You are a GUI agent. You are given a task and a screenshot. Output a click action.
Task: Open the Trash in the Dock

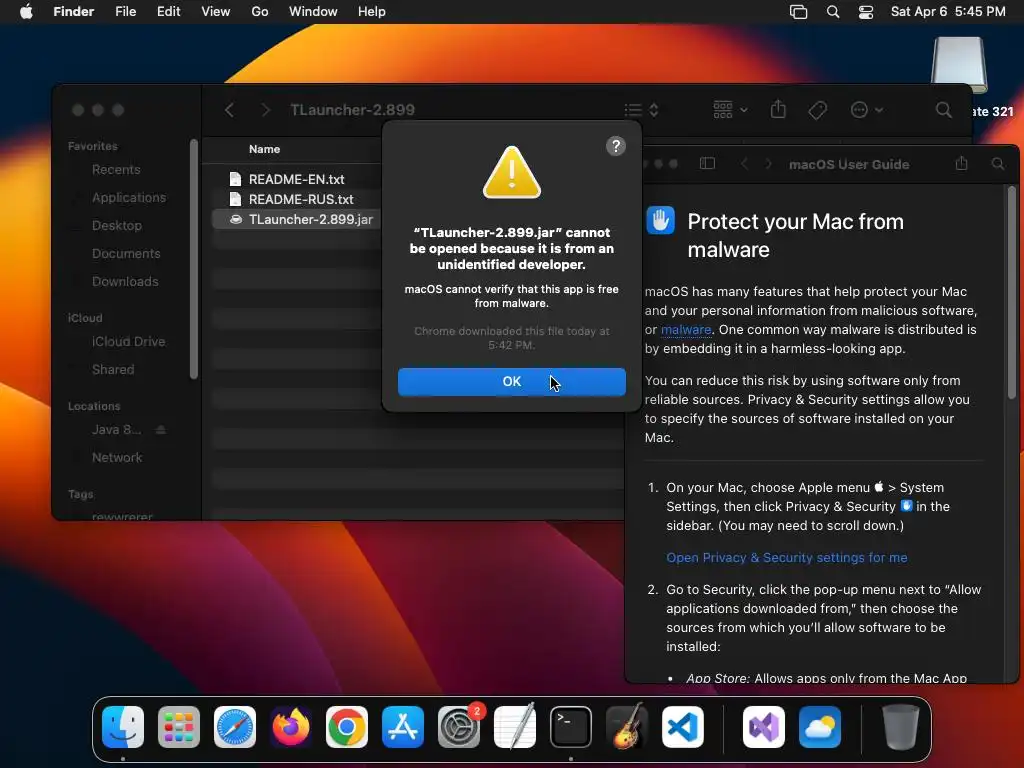pos(901,727)
